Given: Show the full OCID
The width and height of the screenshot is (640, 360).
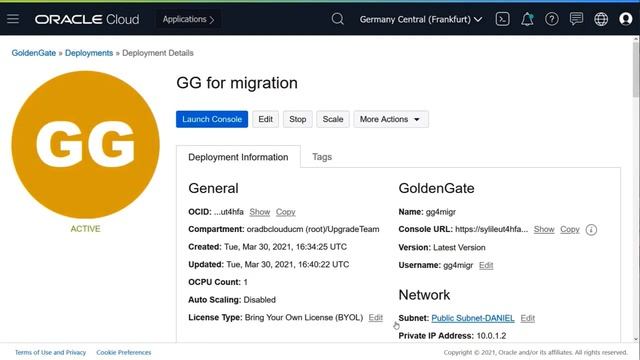Looking at the screenshot, I should tap(260, 212).
